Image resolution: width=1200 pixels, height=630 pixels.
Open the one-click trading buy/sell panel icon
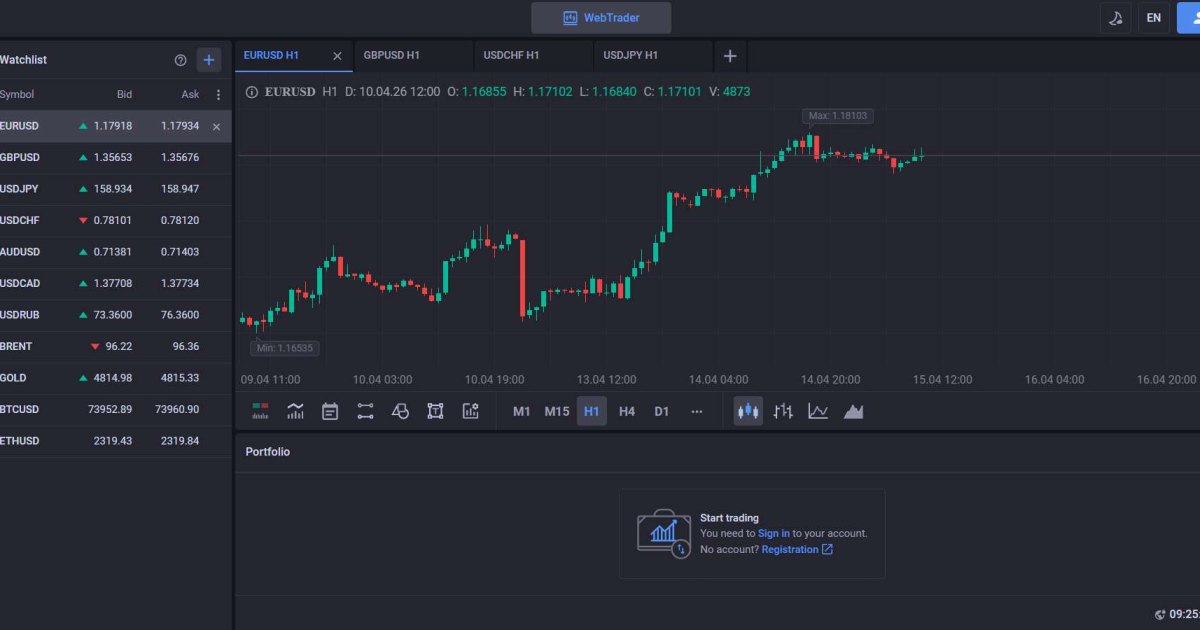coord(260,411)
